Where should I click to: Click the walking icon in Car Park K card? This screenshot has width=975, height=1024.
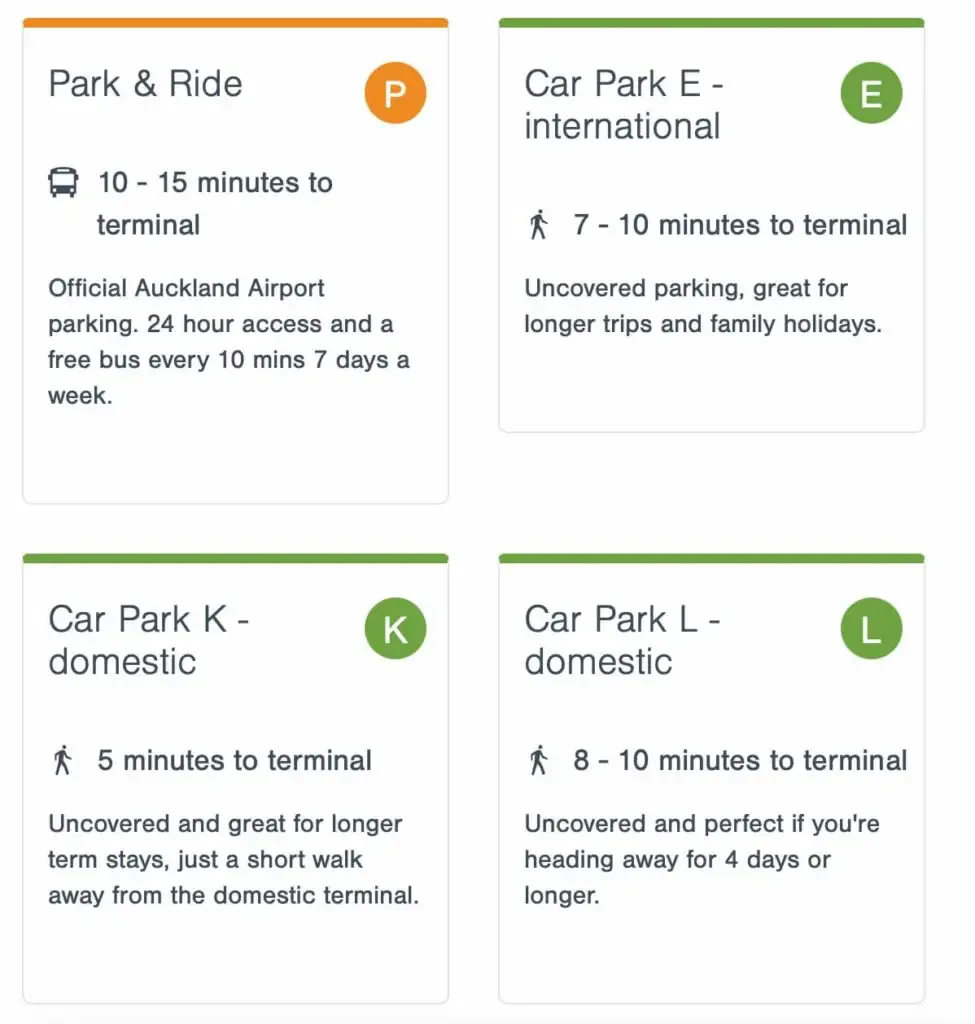tap(63, 760)
